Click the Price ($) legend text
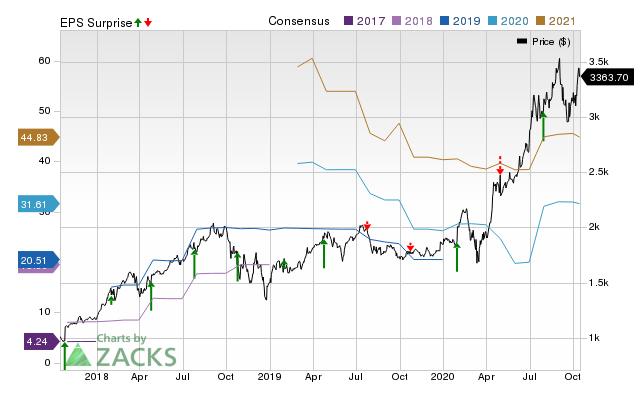Screen dimensions: 640x405 551,41
